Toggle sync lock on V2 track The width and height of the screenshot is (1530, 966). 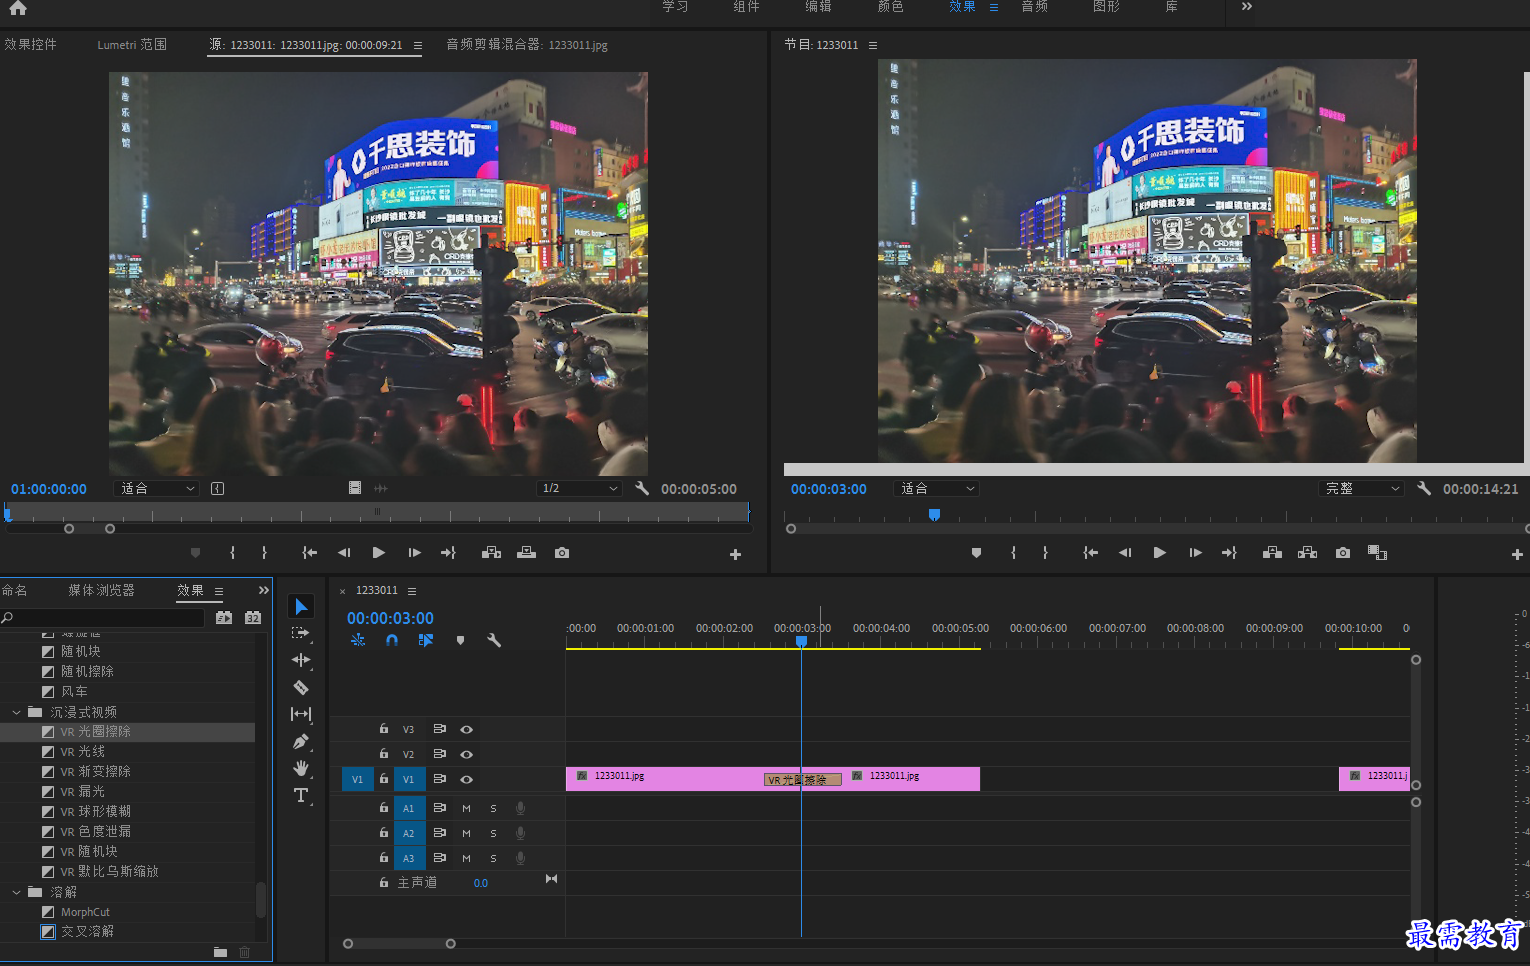pos(439,754)
